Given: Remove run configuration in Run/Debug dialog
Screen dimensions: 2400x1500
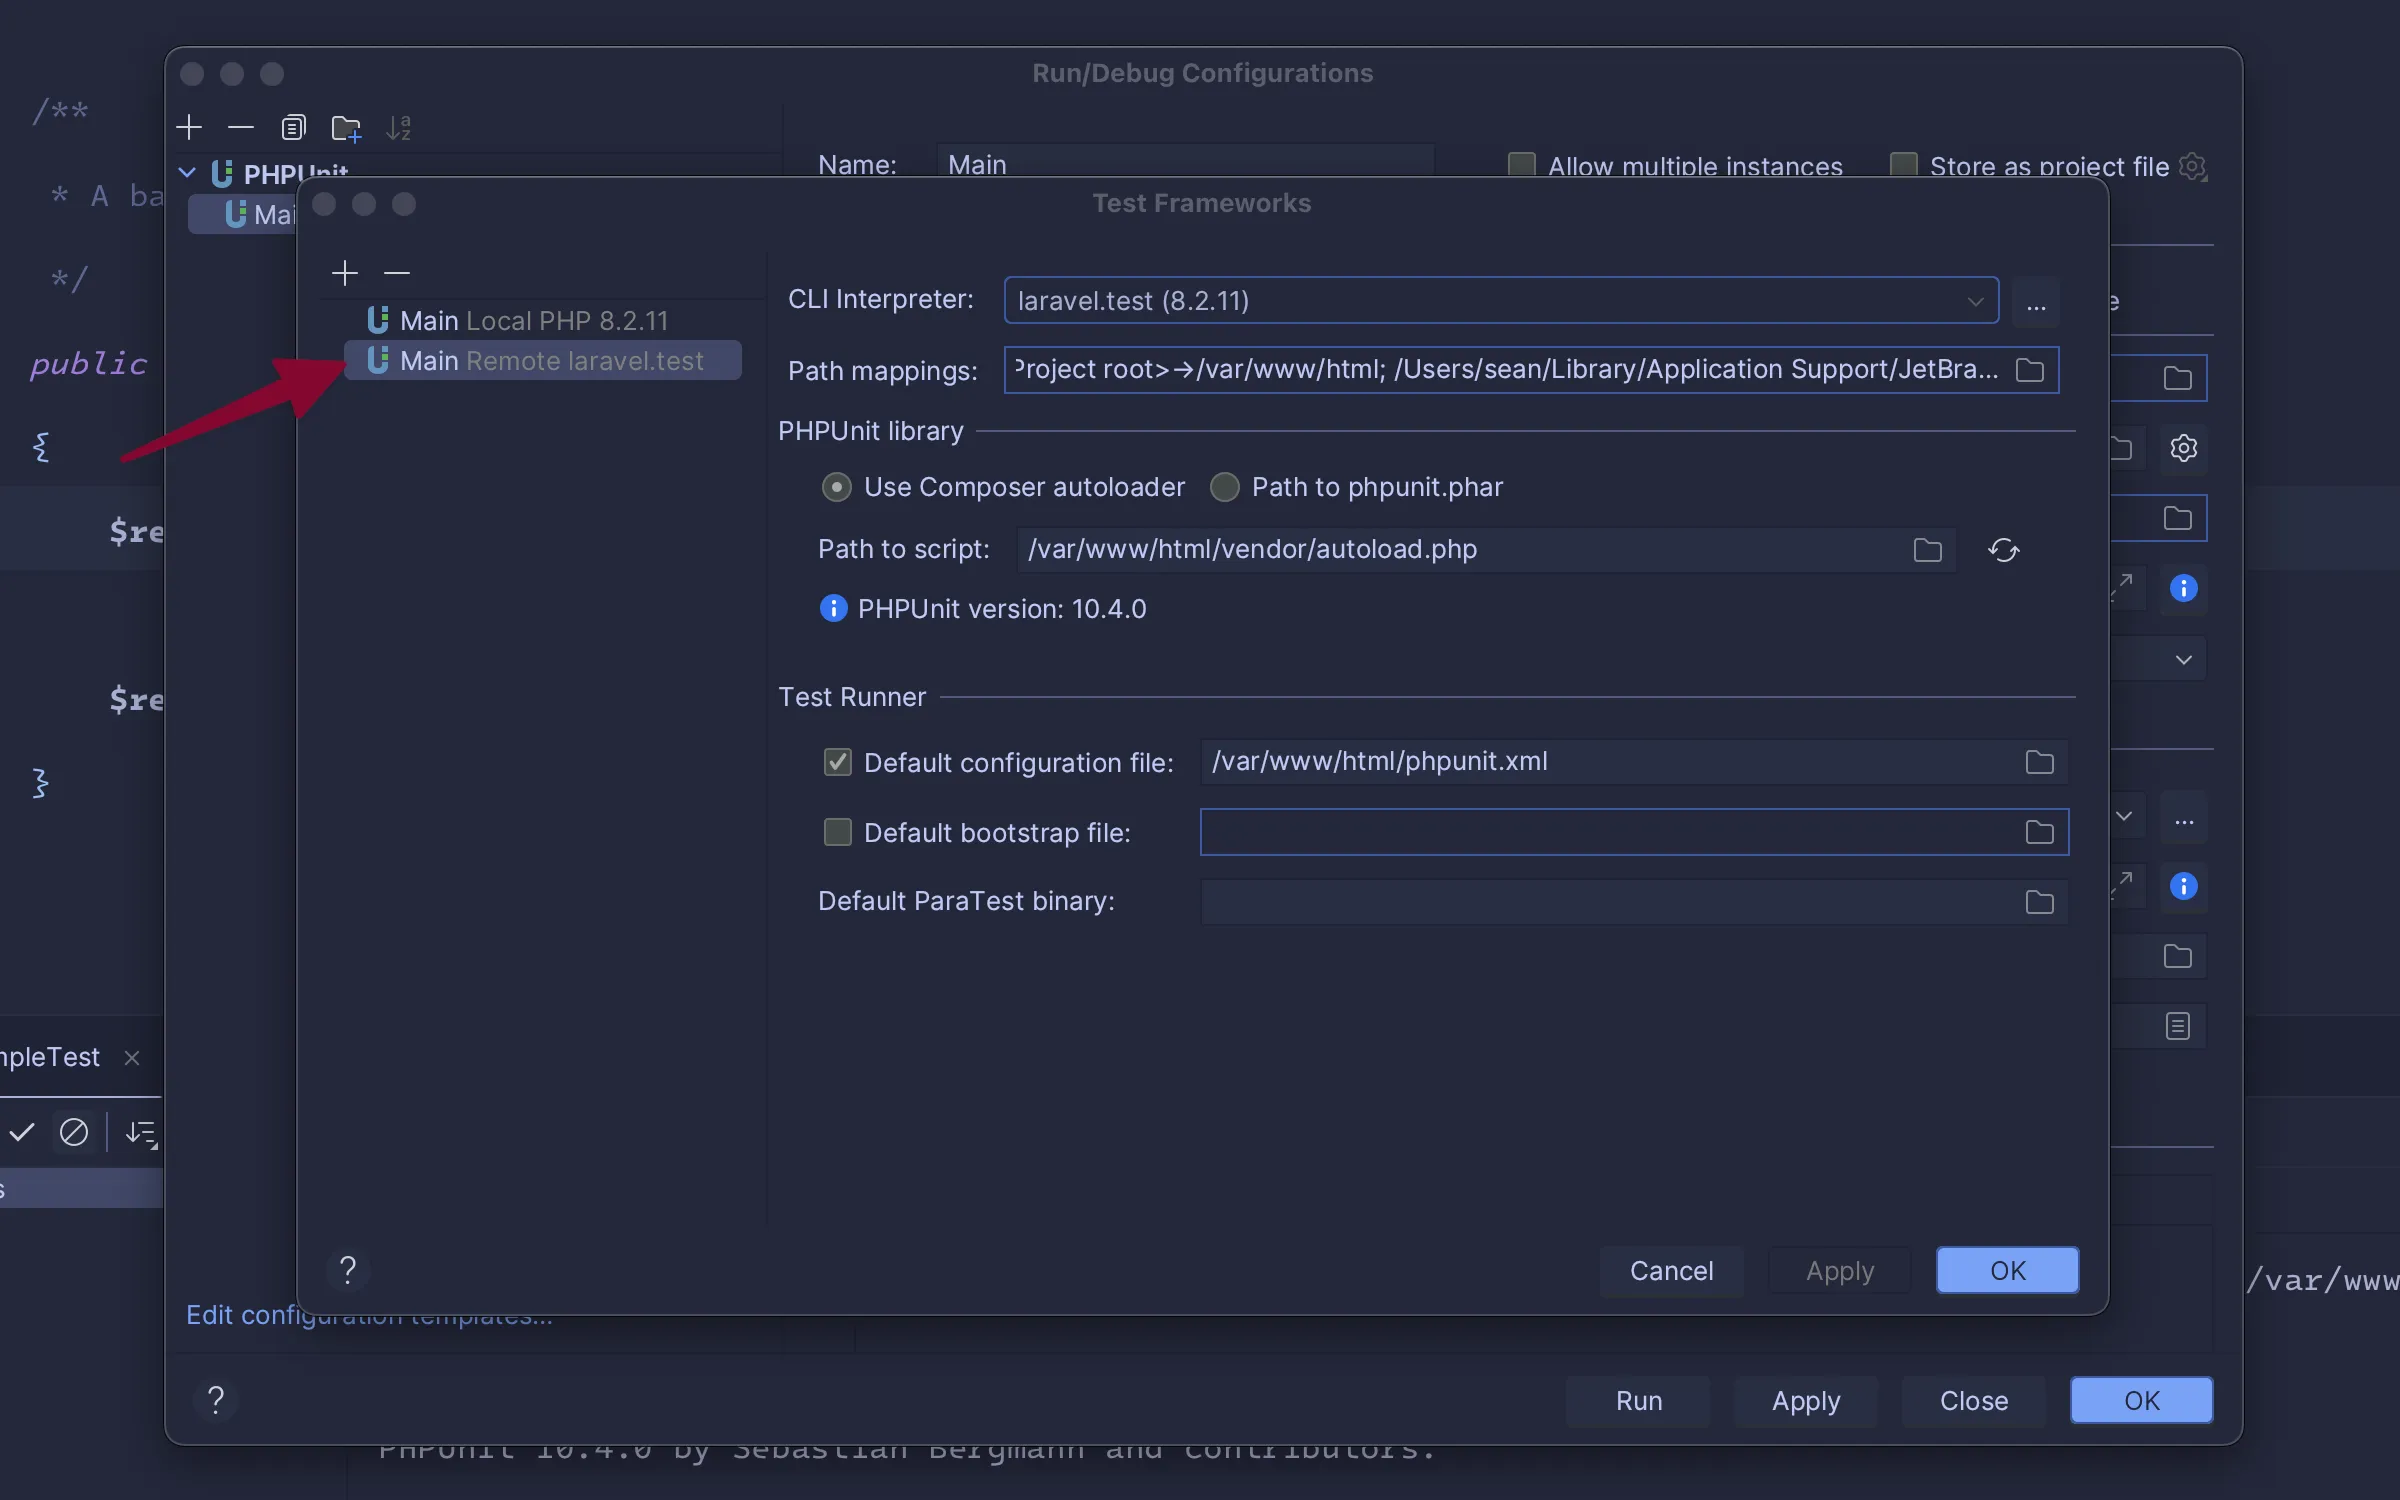Looking at the screenshot, I should [241, 127].
